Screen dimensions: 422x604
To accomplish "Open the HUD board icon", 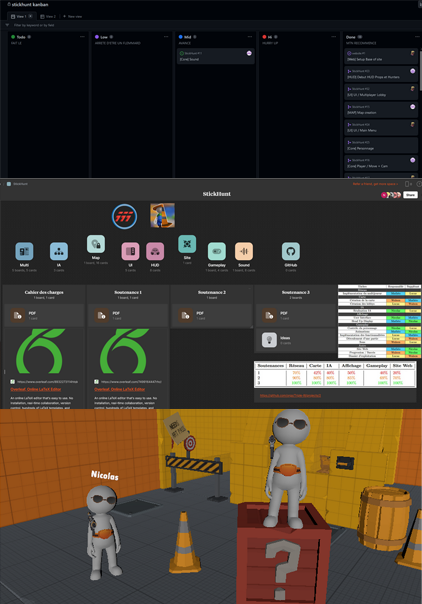I will click(x=155, y=251).
